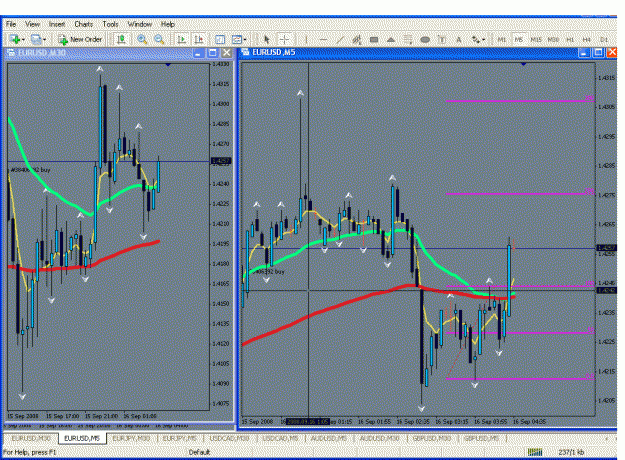Viewport: 625px width, 460px height.
Task: Select the Fibonacci Retracement tool
Action: 408,39
